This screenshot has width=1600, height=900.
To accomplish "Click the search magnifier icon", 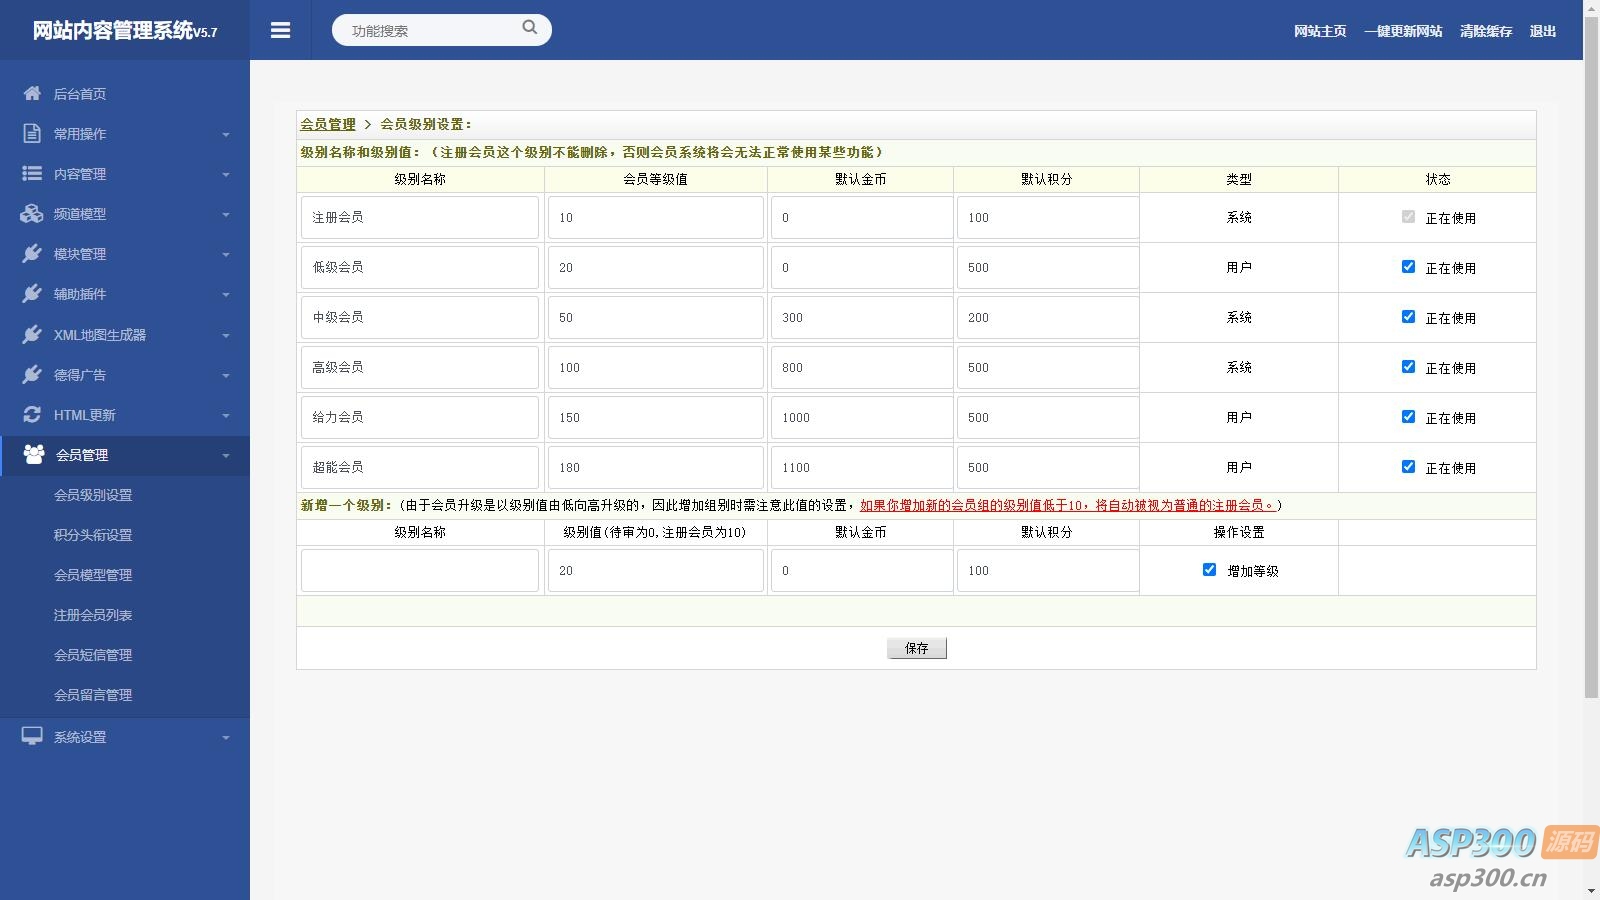I will pyautogui.click(x=529, y=28).
